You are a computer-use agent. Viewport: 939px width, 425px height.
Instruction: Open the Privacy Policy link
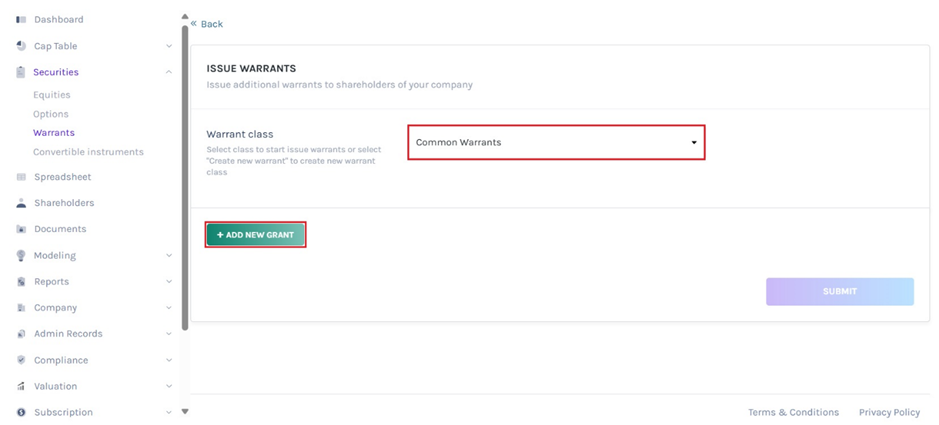889,412
